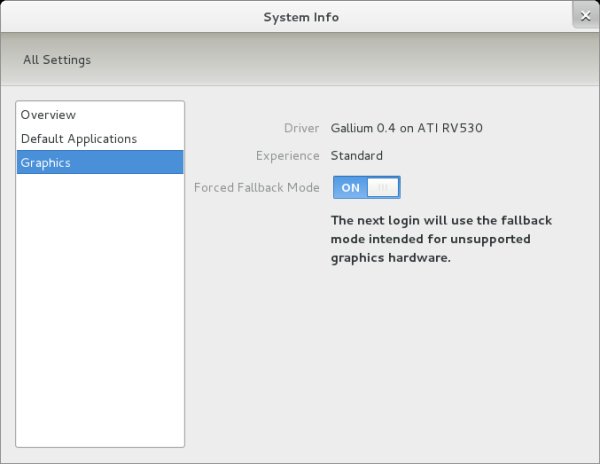Open the Default Applications section
The height and width of the screenshot is (464, 600).
(78, 139)
